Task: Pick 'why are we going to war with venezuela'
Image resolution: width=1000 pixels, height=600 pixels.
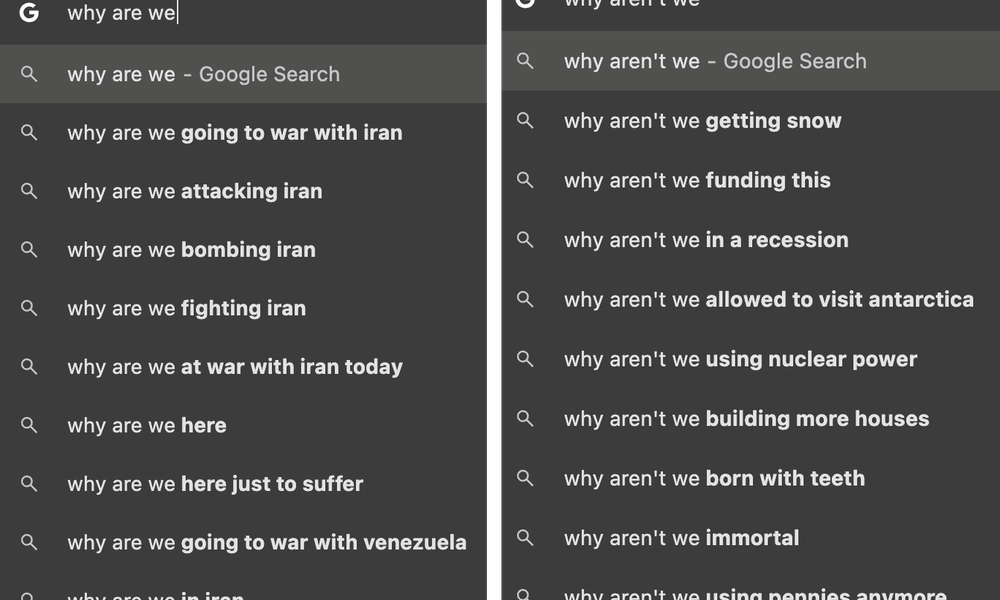Action: point(267,543)
